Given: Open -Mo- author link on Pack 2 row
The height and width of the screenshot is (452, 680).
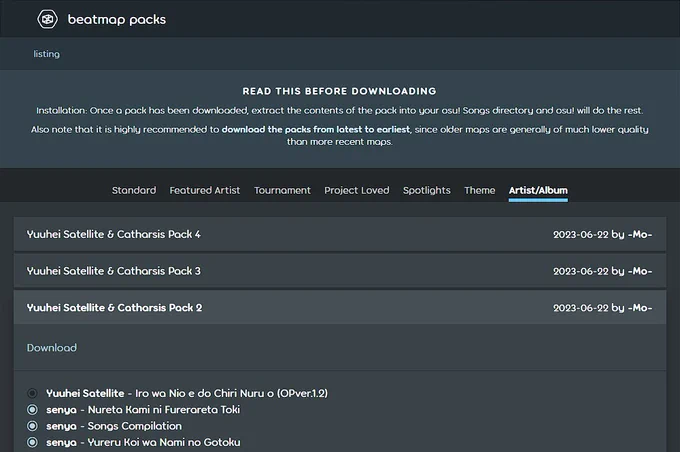Looking at the screenshot, I should (x=640, y=308).
